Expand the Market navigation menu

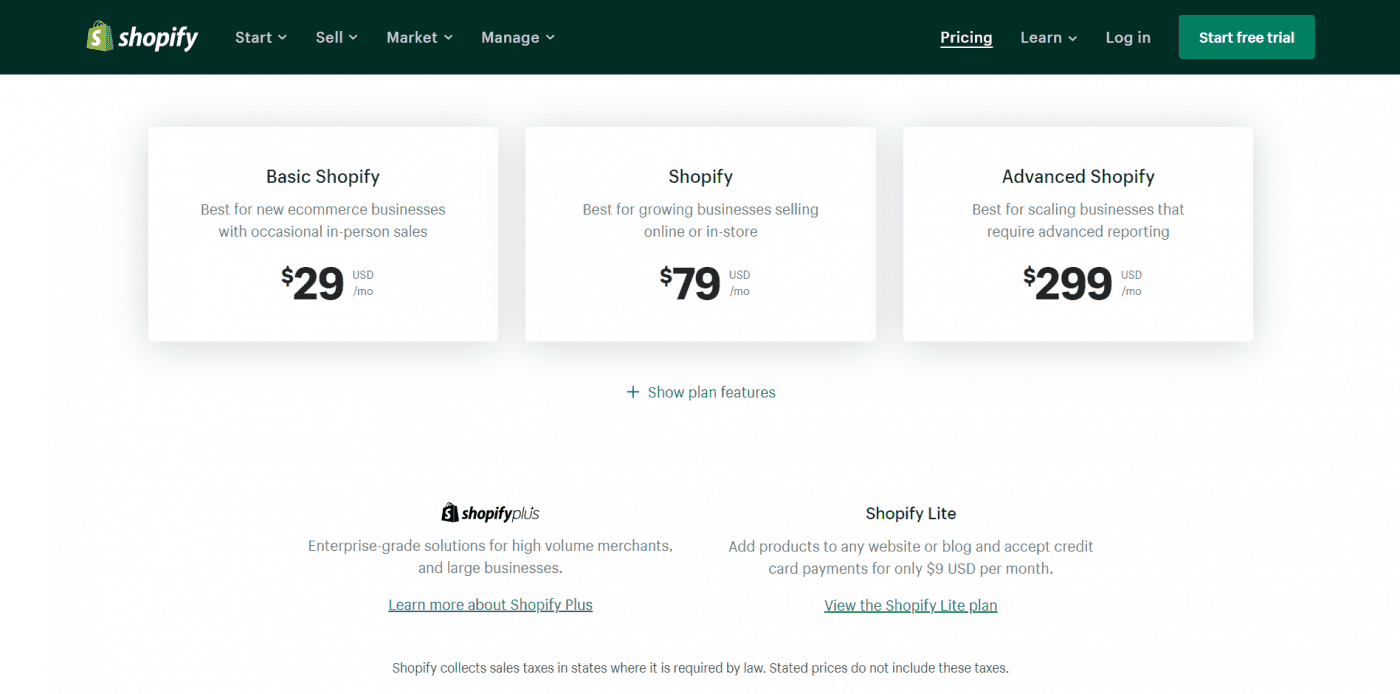click(420, 37)
